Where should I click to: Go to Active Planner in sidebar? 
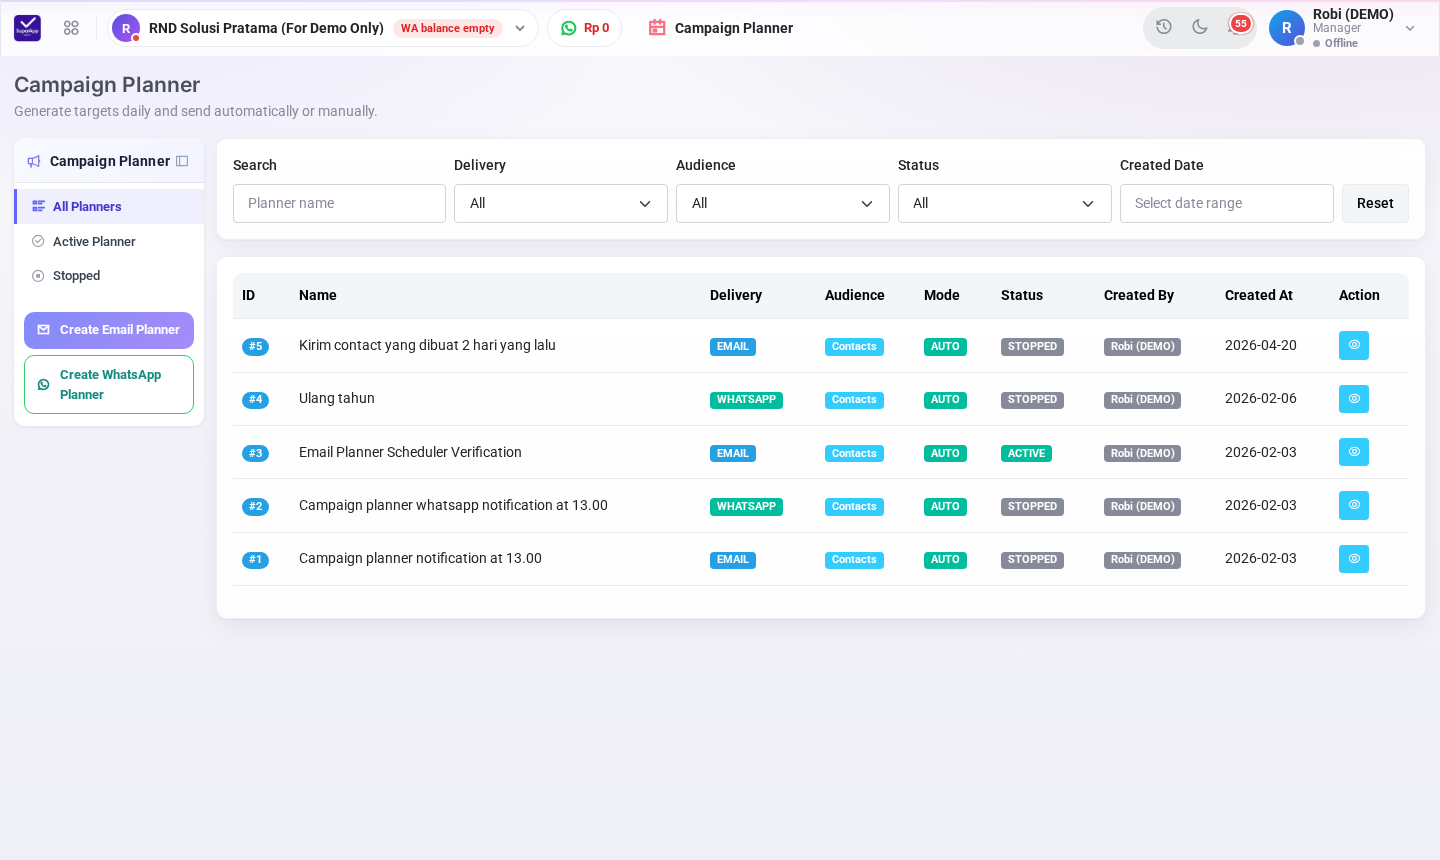point(110,241)
